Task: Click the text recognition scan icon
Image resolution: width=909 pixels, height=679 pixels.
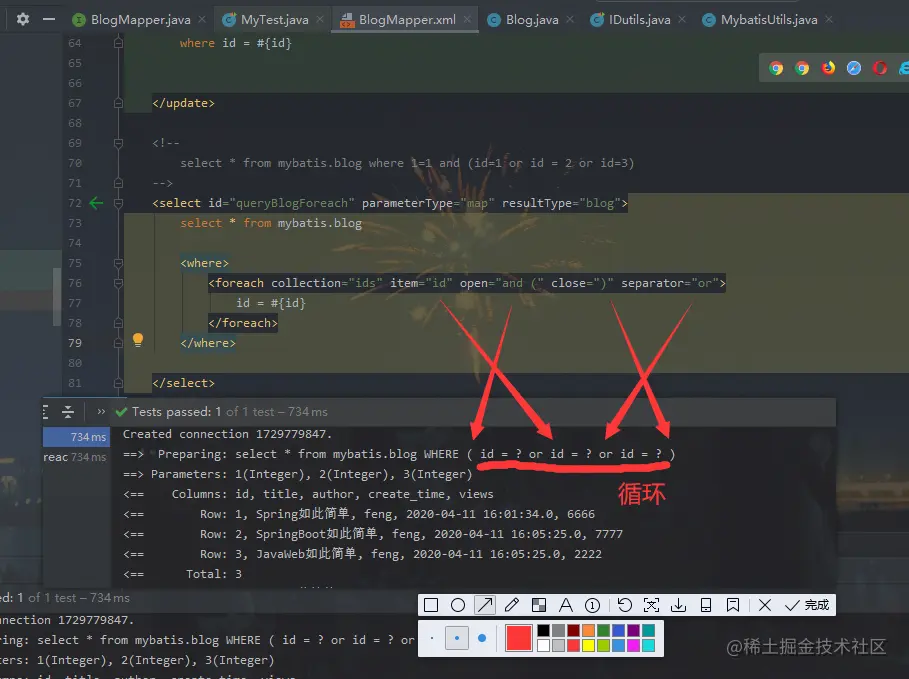Action: 652,605
